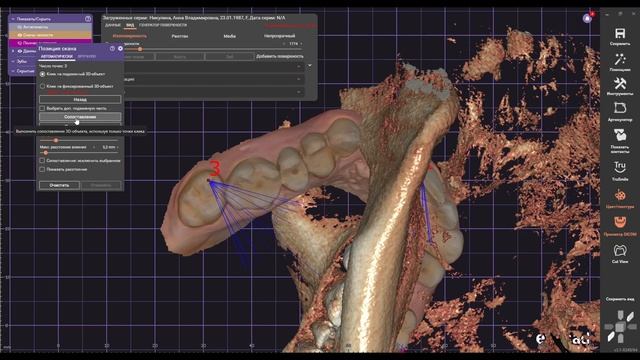Open the Данные tab in series panel
Screen dimensions: 640x360
click(x=113, y=25)
